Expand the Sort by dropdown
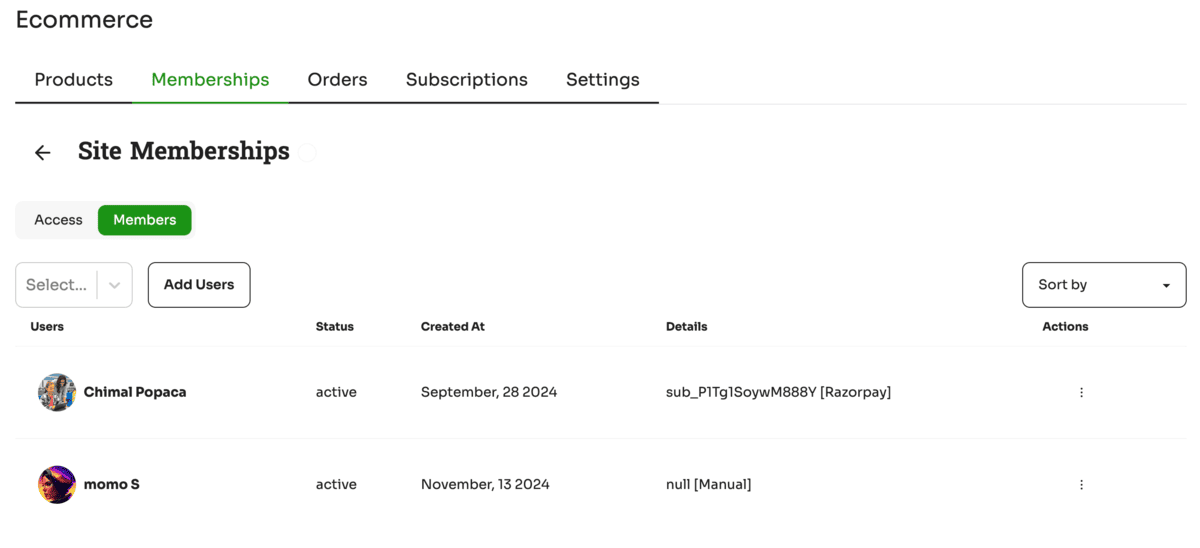This screenshot has height=548, width=1200. click(1104, 285)
